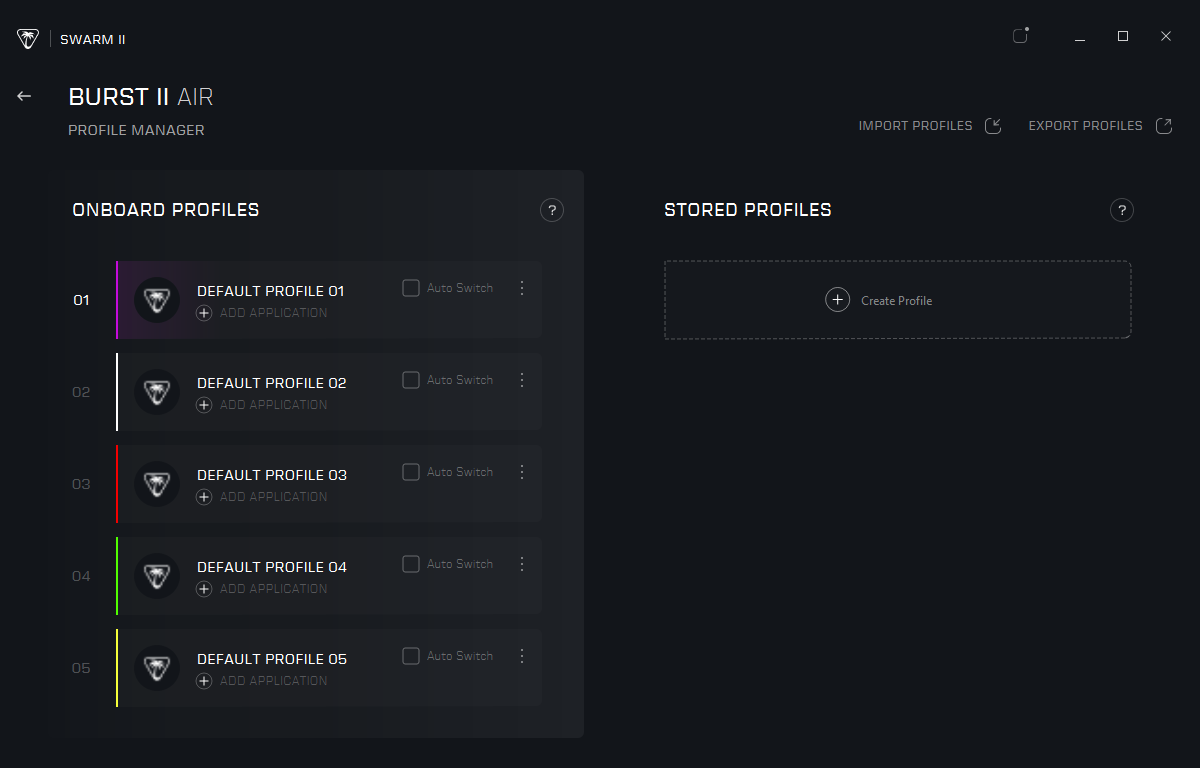Viewport: 1200px width, 768px height.
Task: Open options menu for Default Profile 04
Action: (x=521, y=564)
